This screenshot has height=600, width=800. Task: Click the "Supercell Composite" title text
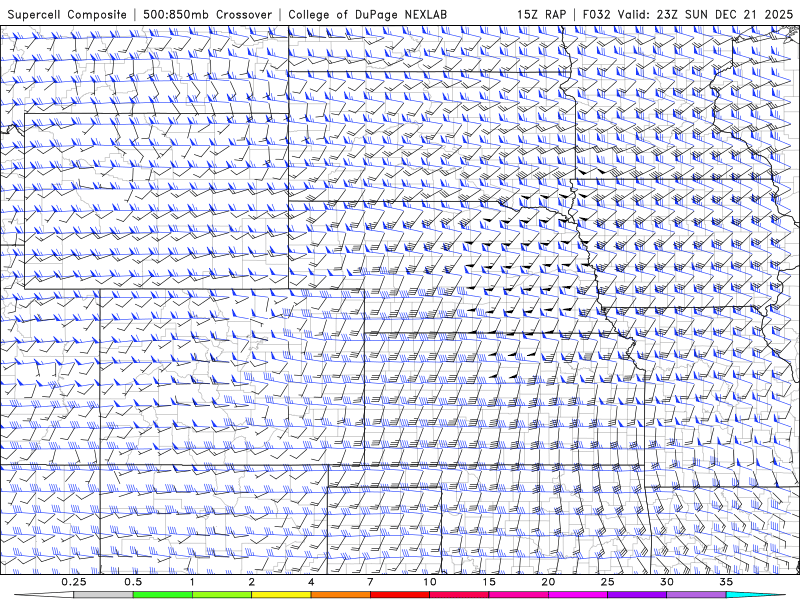coord(67,14)
